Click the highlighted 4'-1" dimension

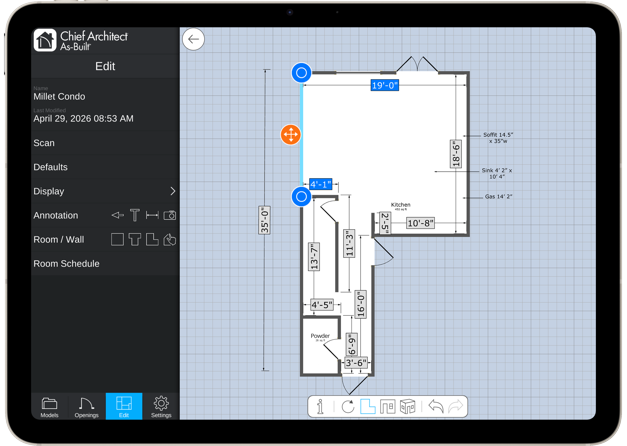click(x=321, y=184)
